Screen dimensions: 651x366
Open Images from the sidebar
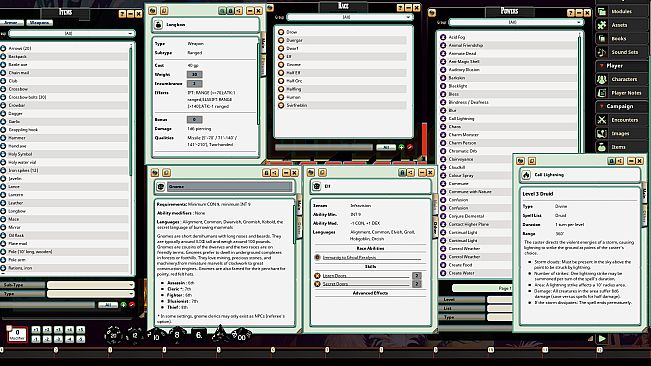coord(621,134)
